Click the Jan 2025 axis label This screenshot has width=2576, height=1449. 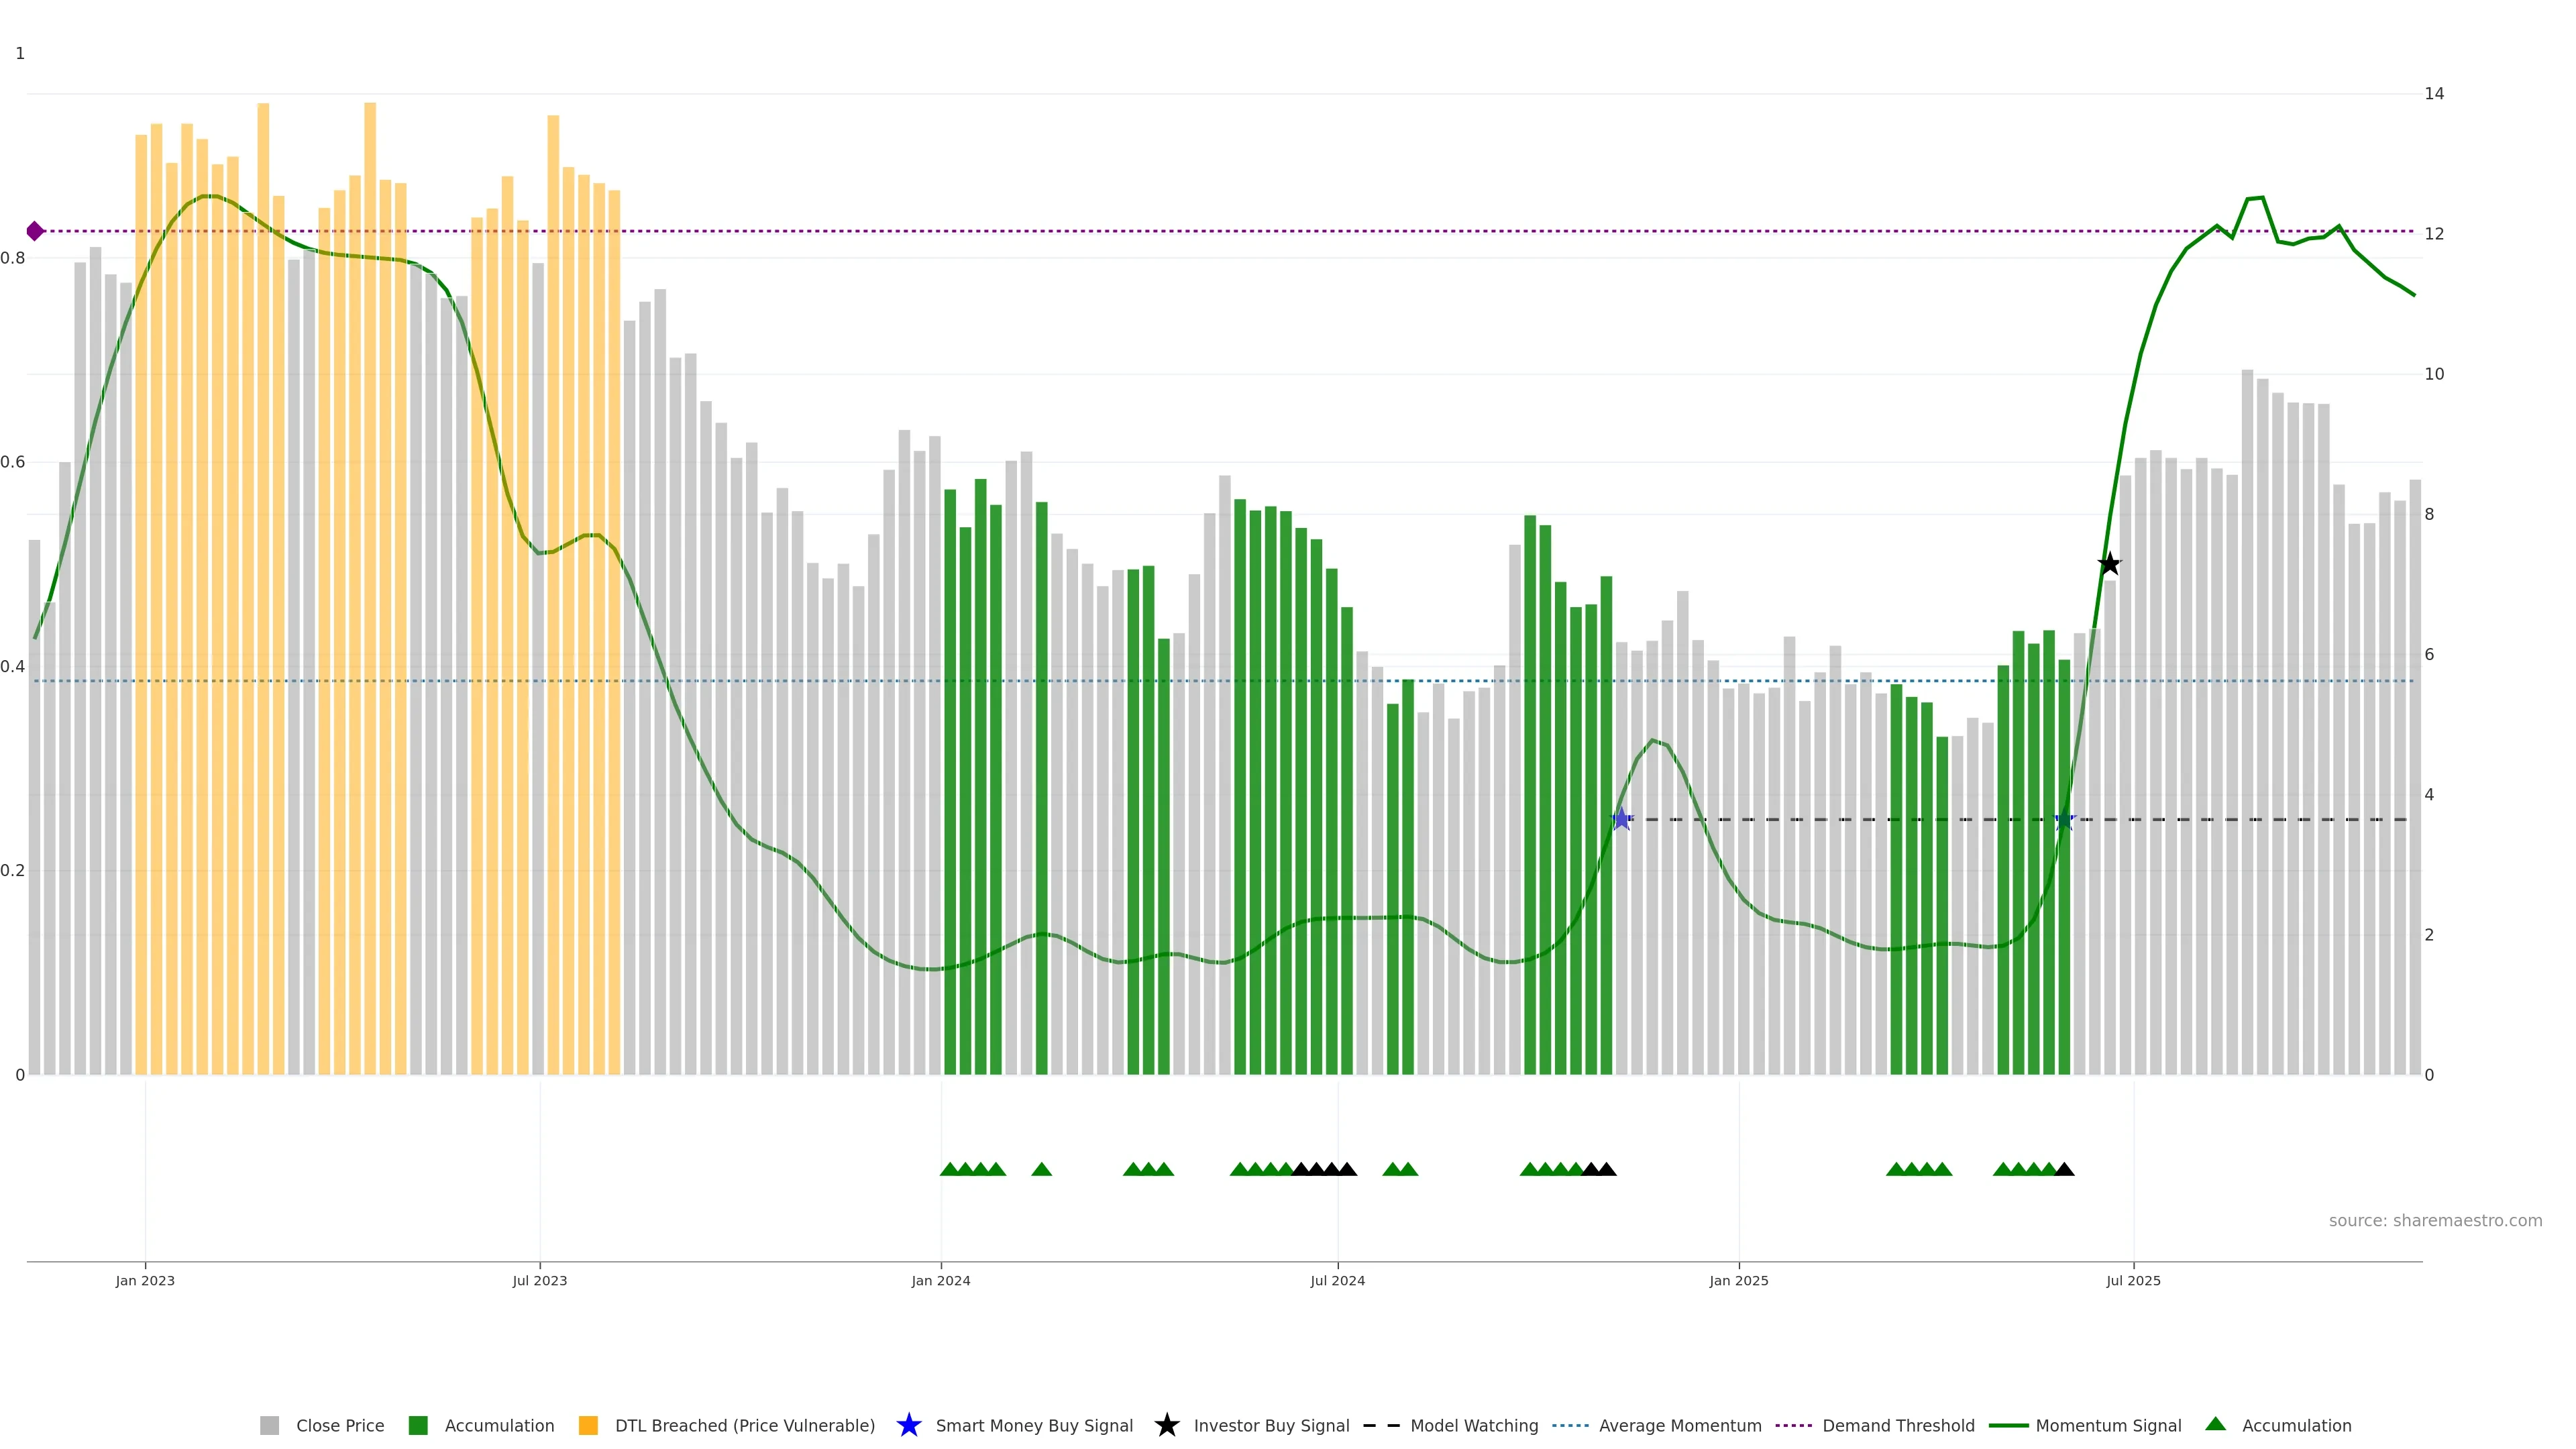tap(1738, 1281)
